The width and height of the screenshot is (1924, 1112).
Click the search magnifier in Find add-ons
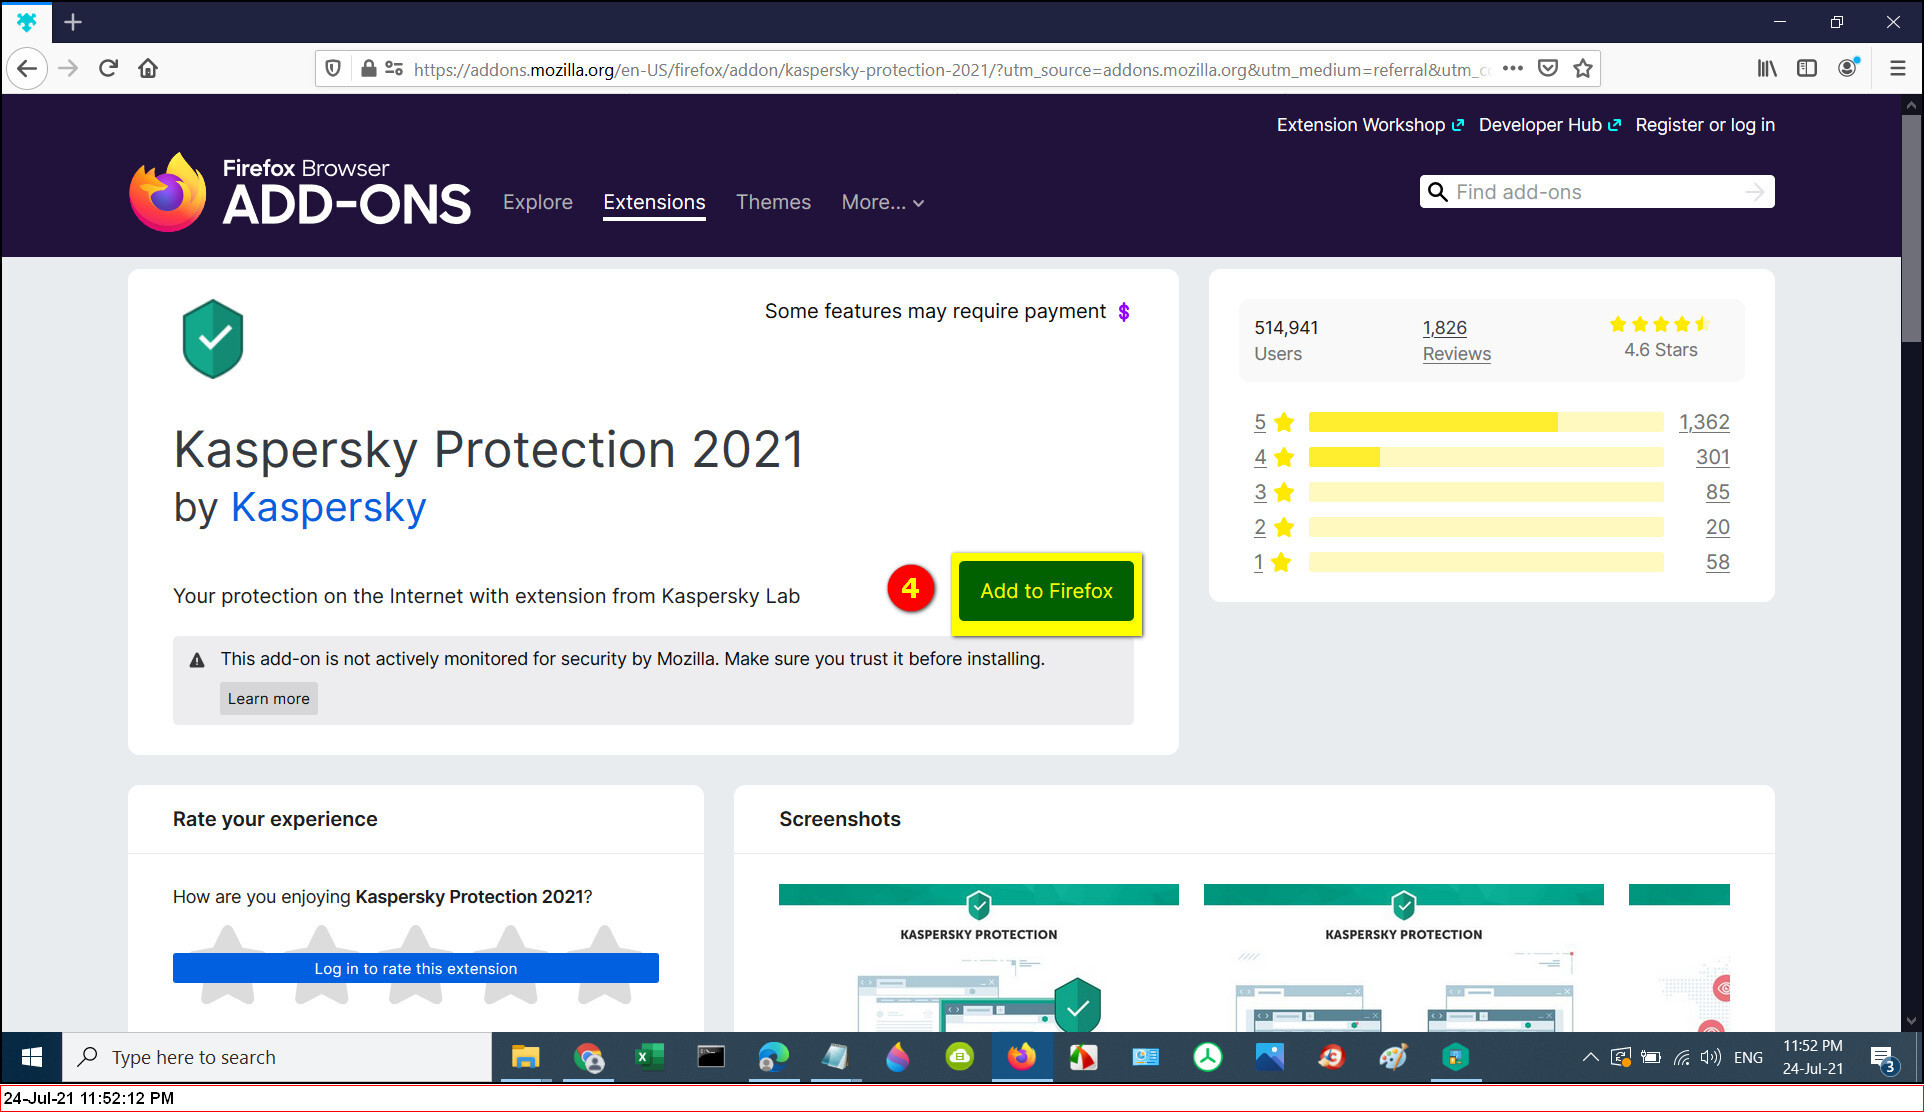(x=1437, y=192)
